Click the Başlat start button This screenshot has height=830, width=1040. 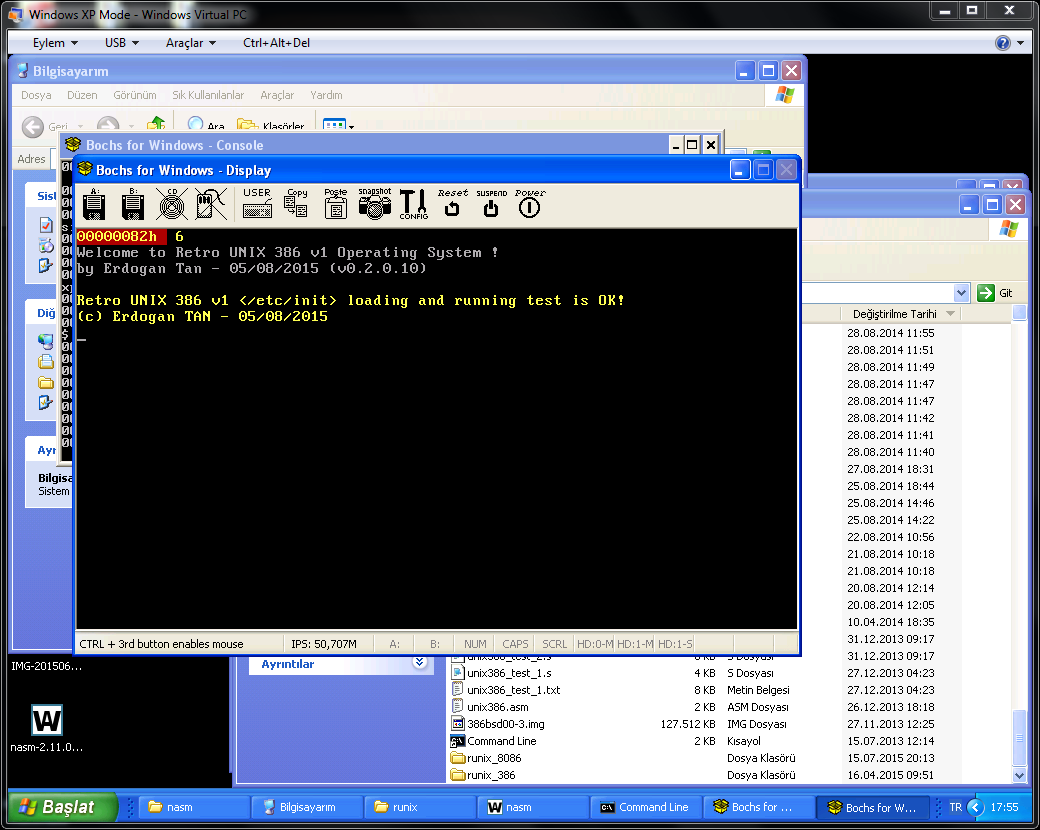(63, 807)
